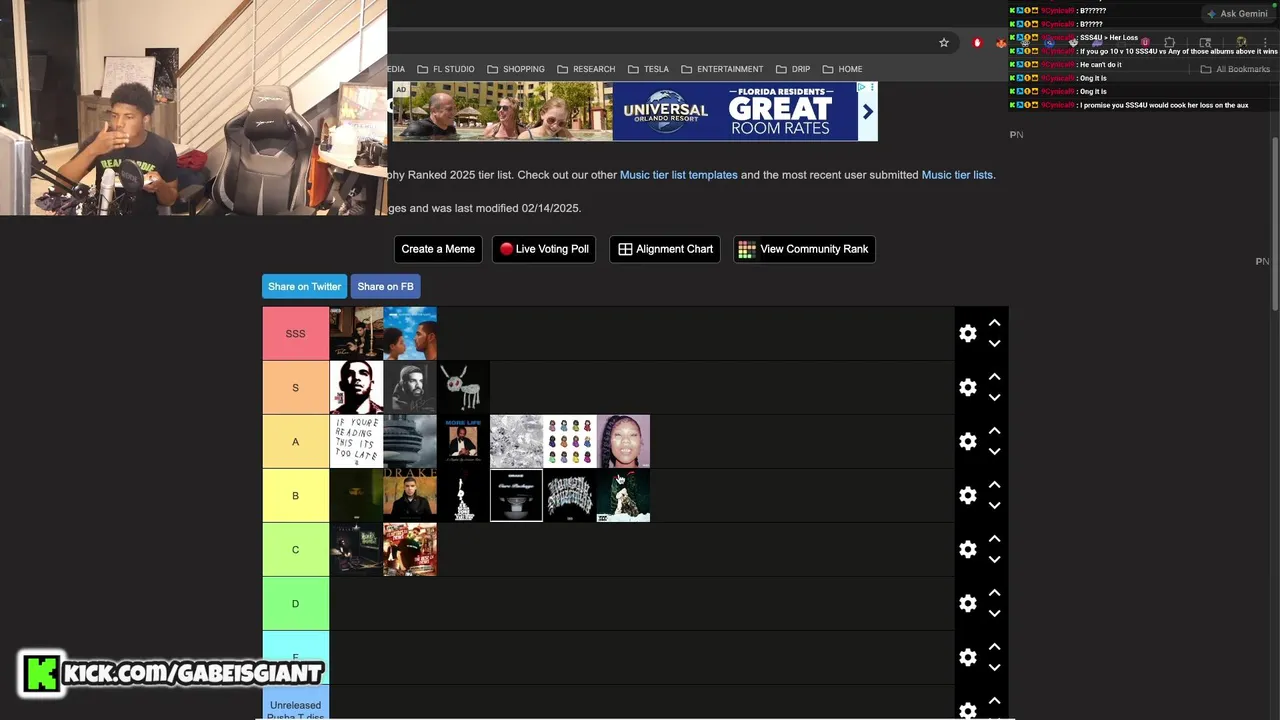Move D tier row up
Screen dimensions: 1280x720
tap(994, 593)
